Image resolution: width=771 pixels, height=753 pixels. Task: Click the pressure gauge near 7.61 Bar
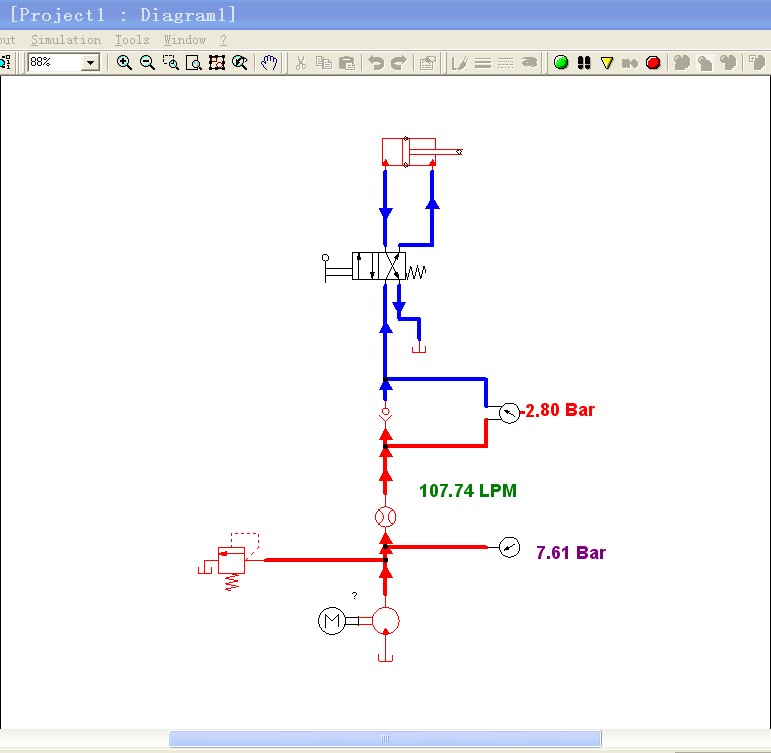tap(509, 547)
